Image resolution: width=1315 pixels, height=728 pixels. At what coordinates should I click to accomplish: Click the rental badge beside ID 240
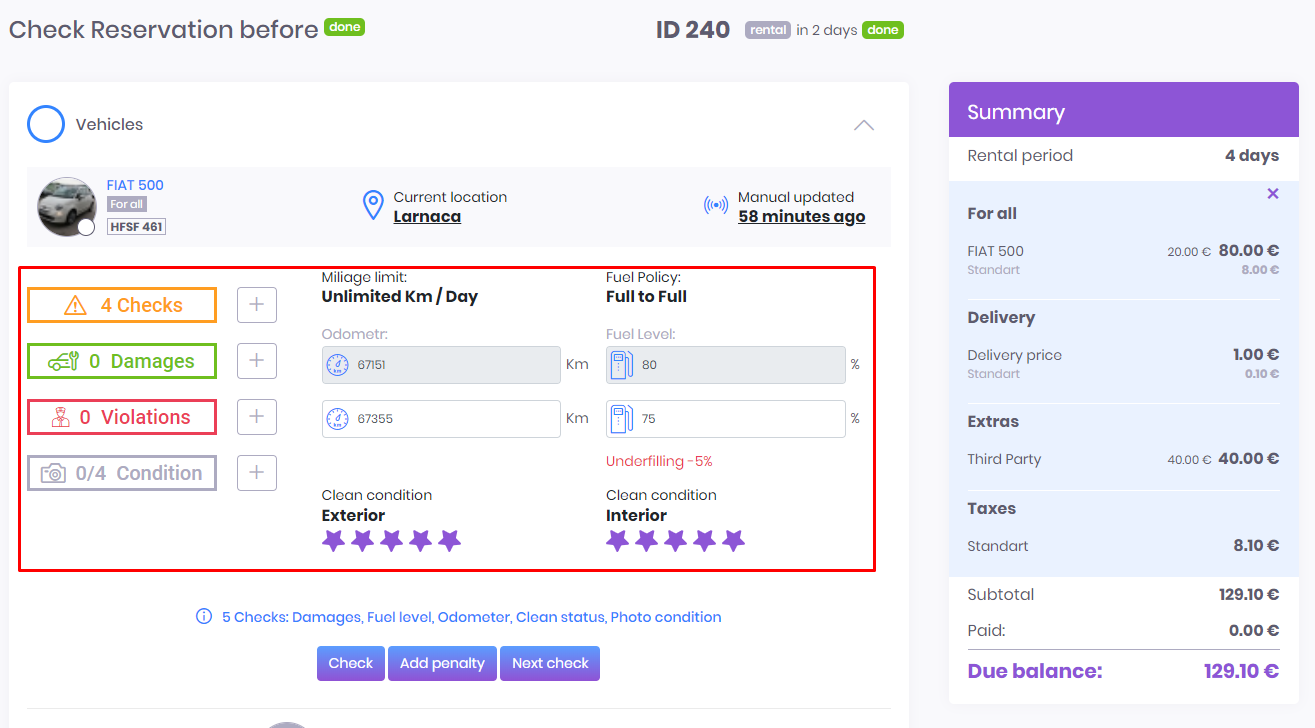click(x=768, y=30)
